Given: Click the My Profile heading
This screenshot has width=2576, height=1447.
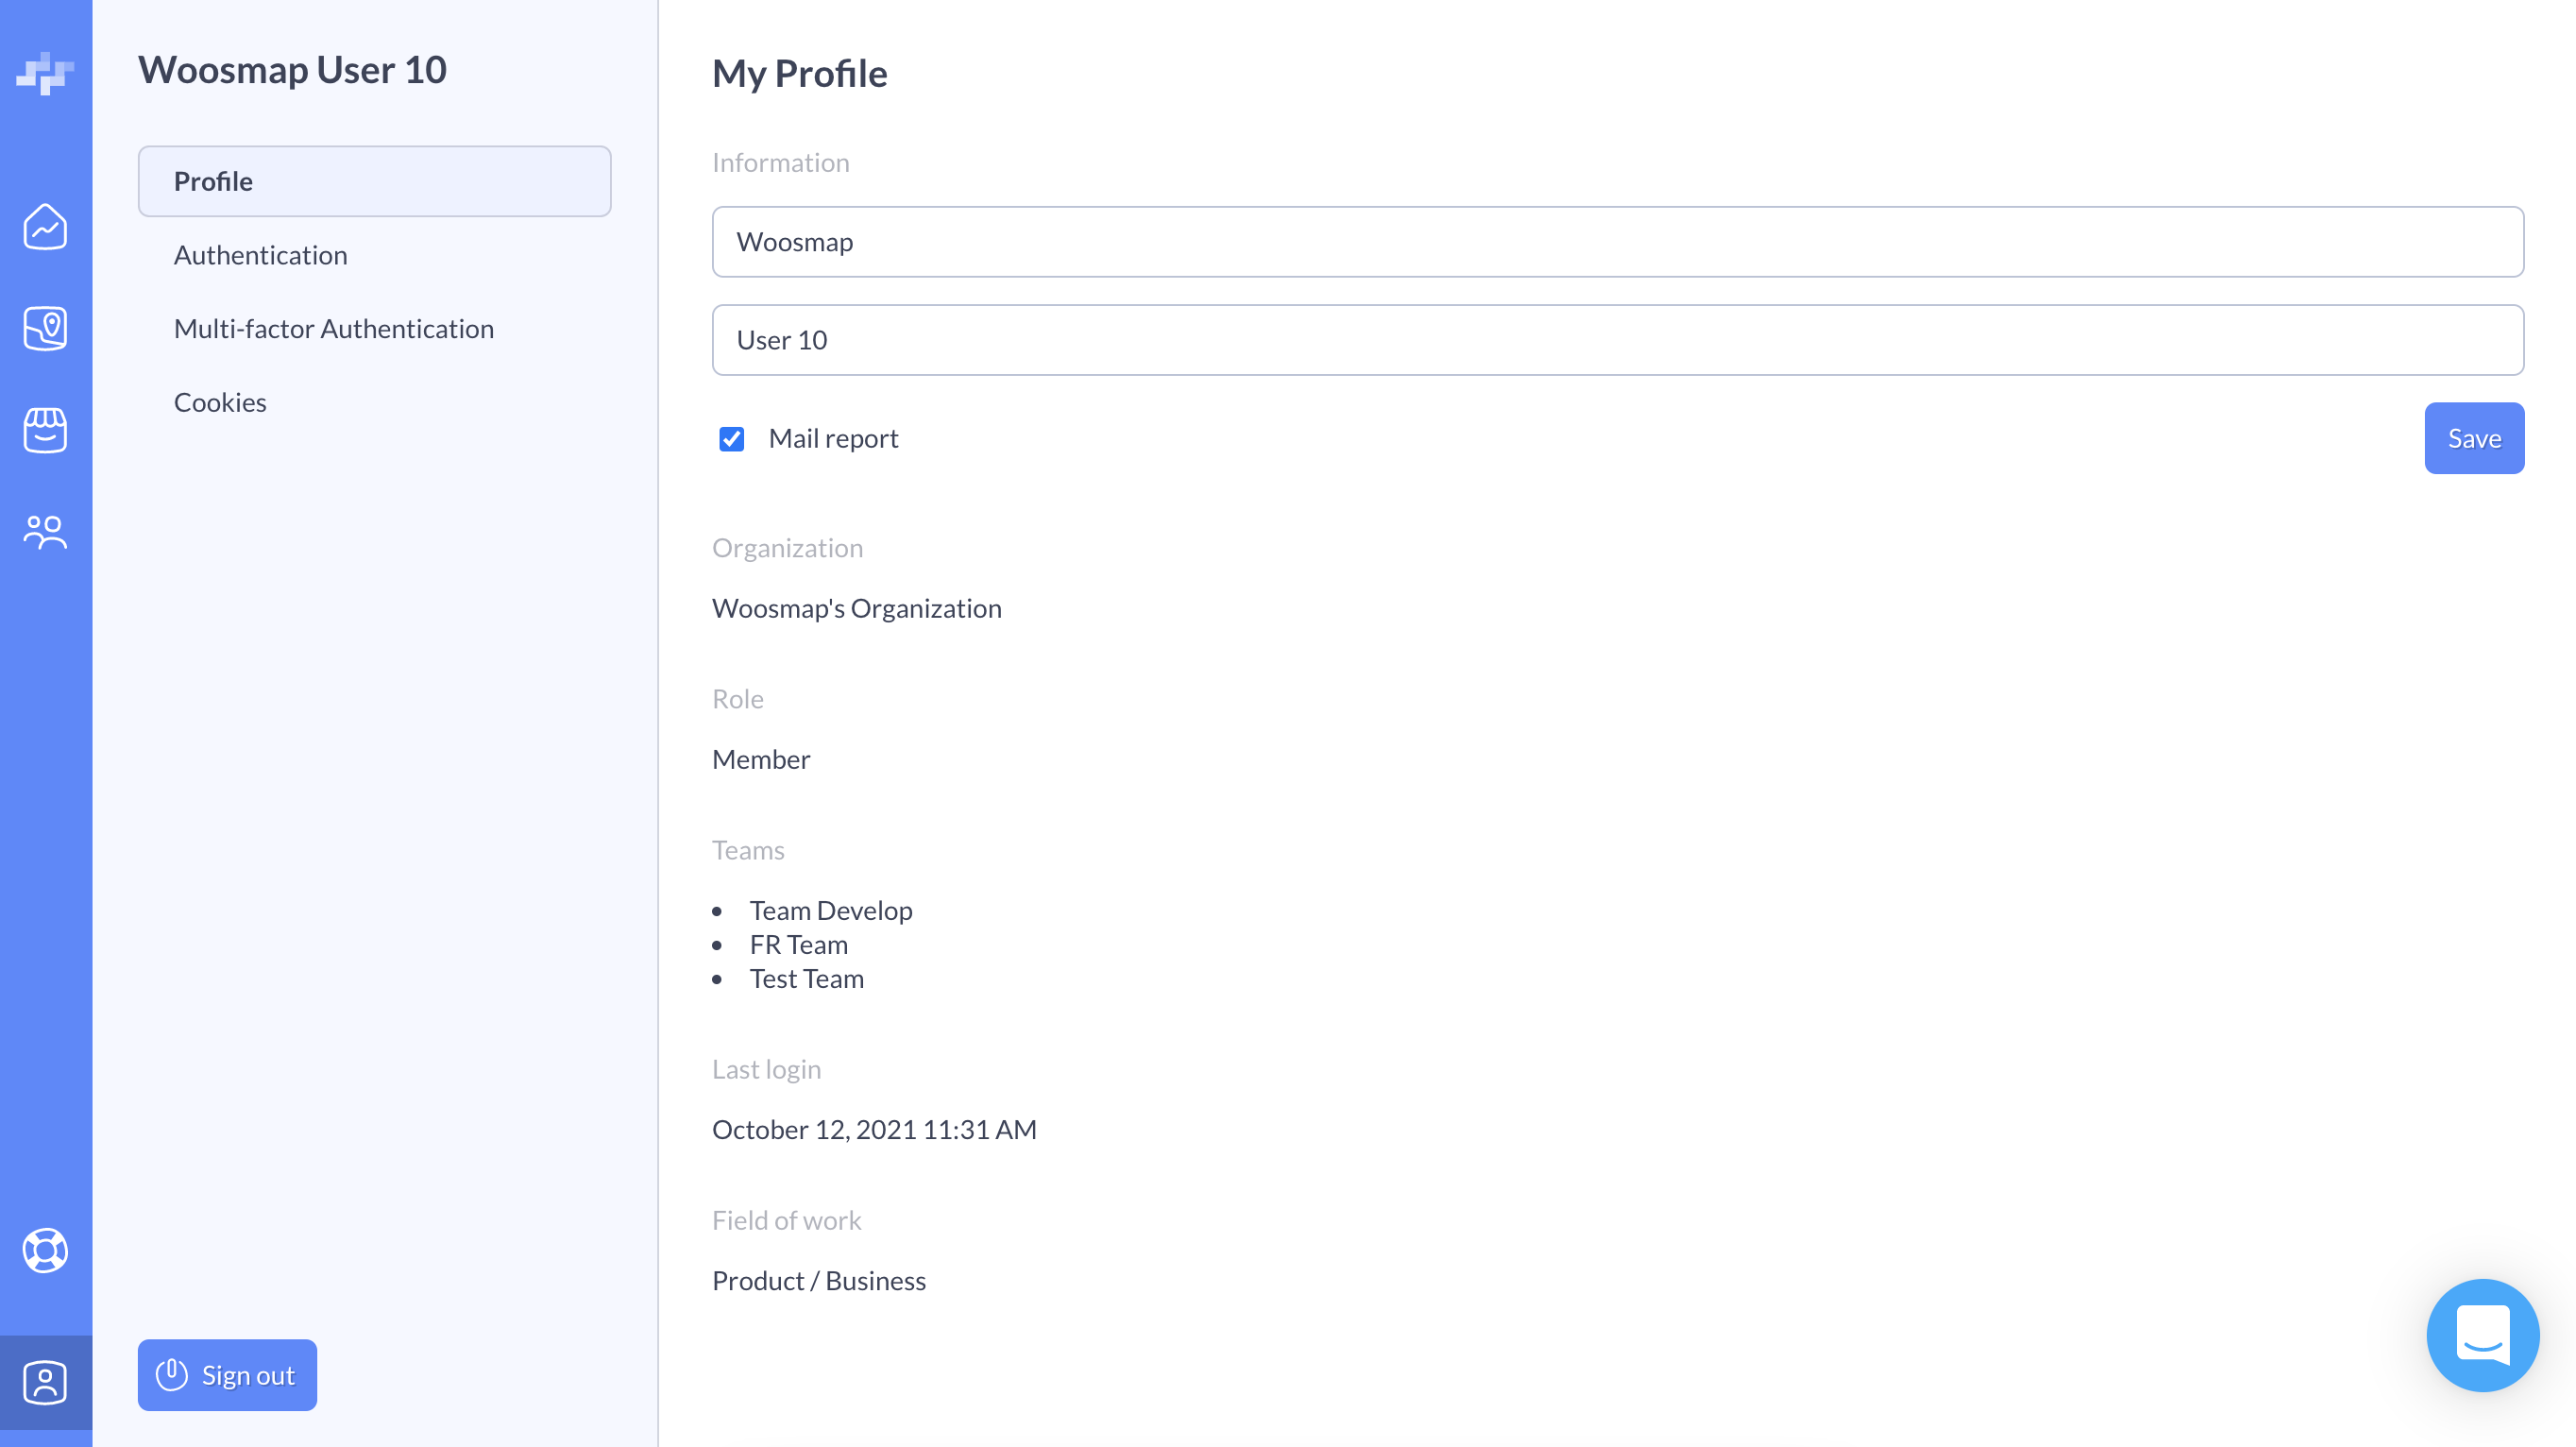Looking at the screenshot, I should click(799, 74).
